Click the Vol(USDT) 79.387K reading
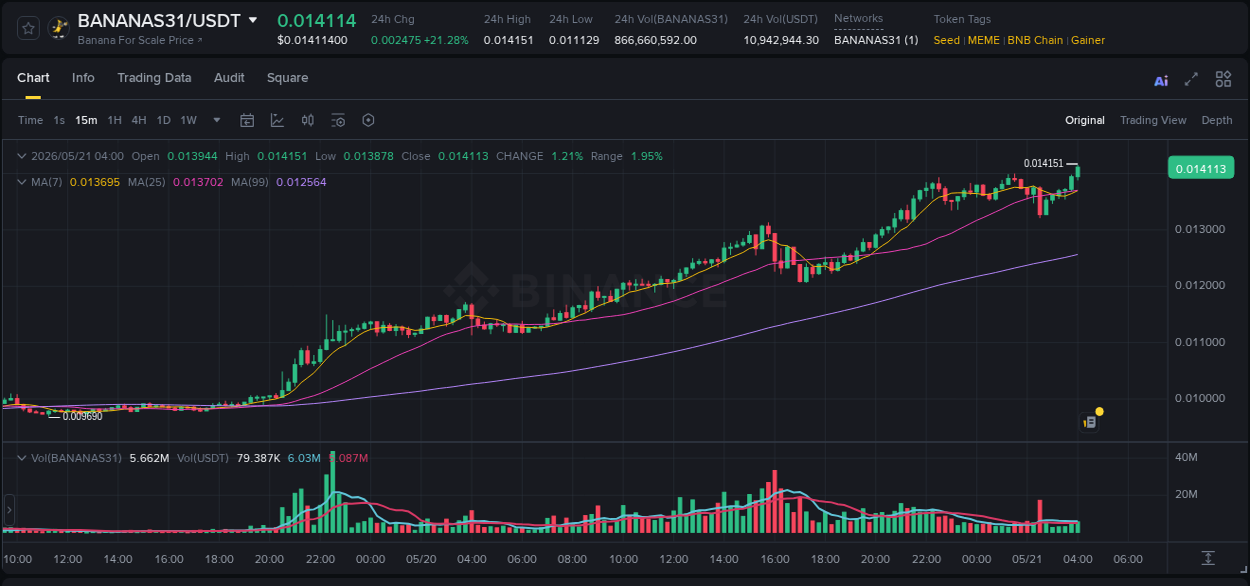 pyautogui.click(x=259, y=458)
